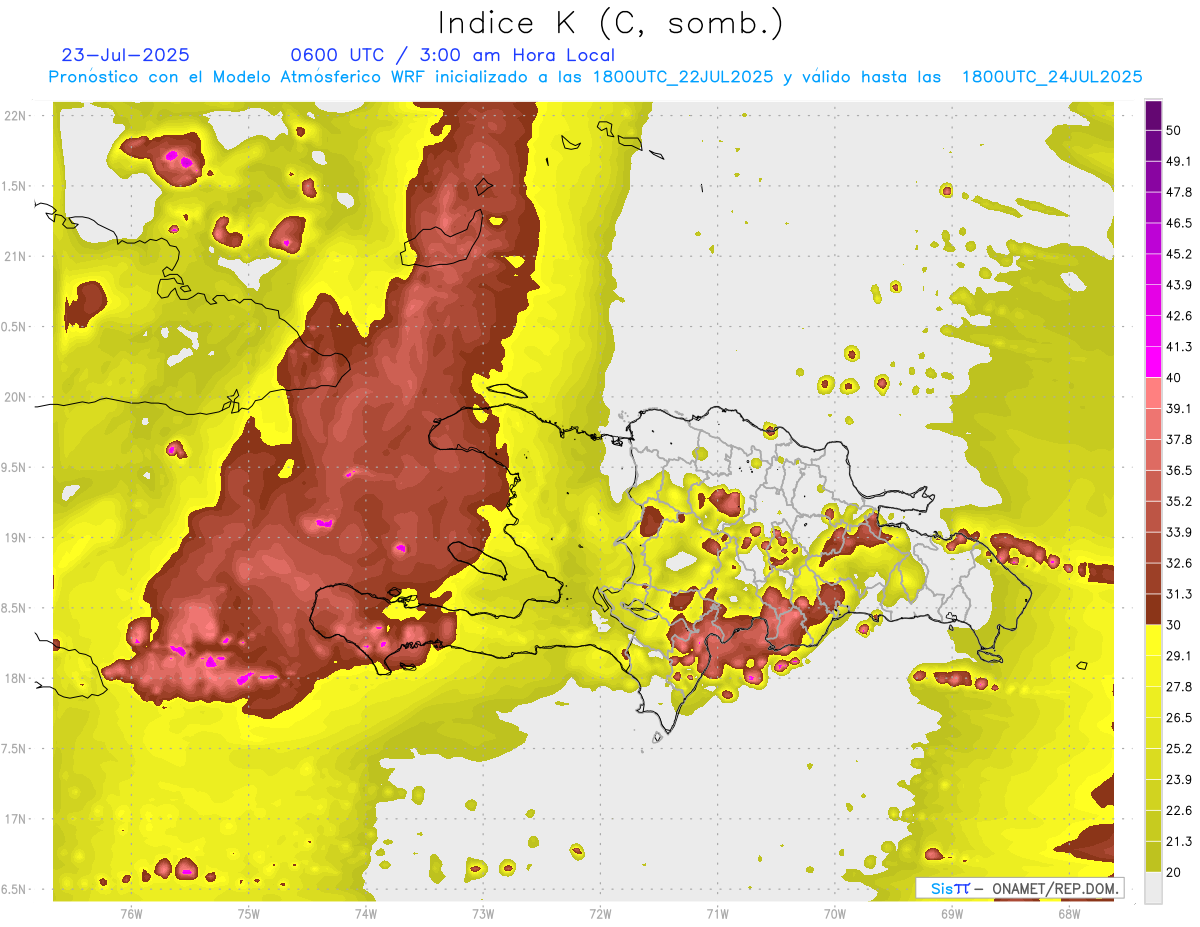Click the "31.3" color scale value
The image size is (1200, 927).
[x=1179, y=594]
